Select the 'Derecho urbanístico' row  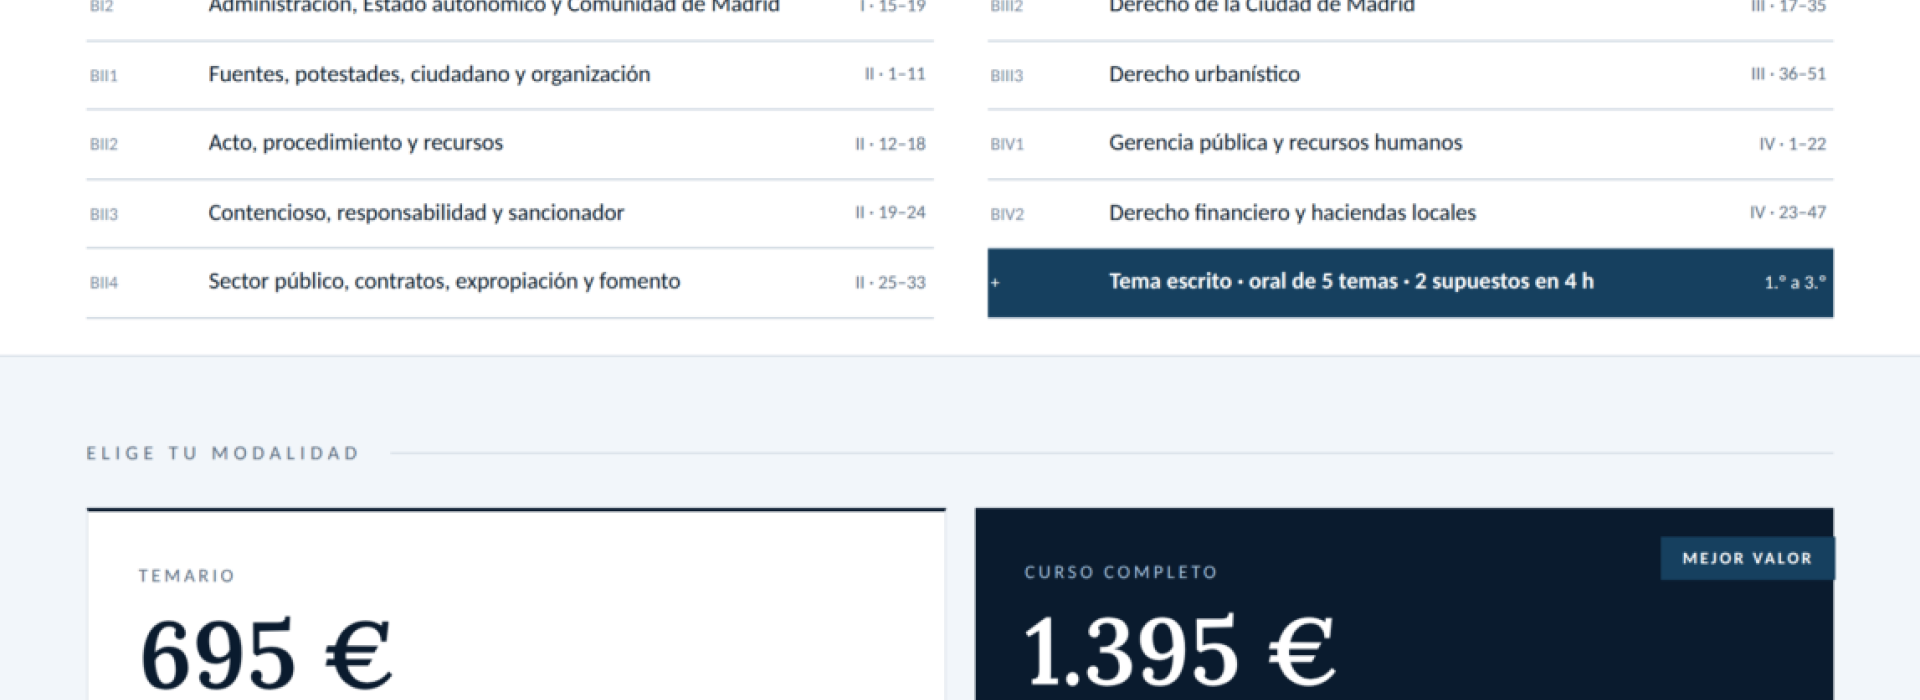1410,75
